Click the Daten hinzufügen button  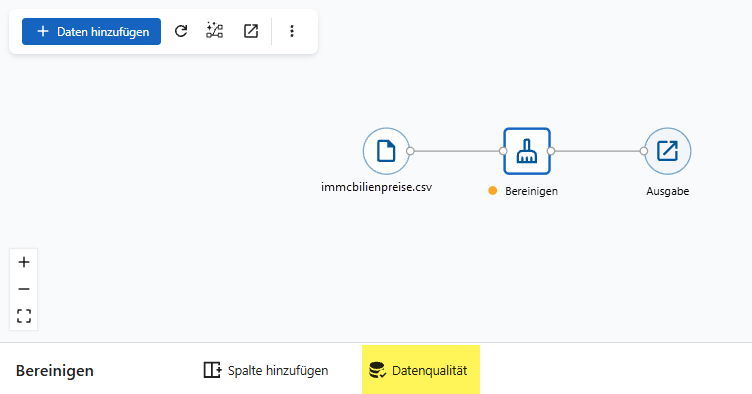91,32
